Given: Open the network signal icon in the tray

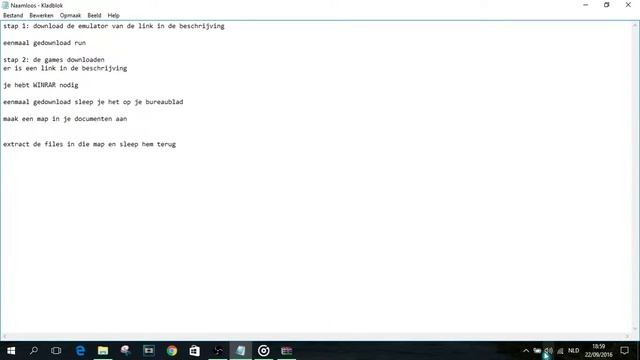Looking at the screenshot, I should (x=560, y=351).
